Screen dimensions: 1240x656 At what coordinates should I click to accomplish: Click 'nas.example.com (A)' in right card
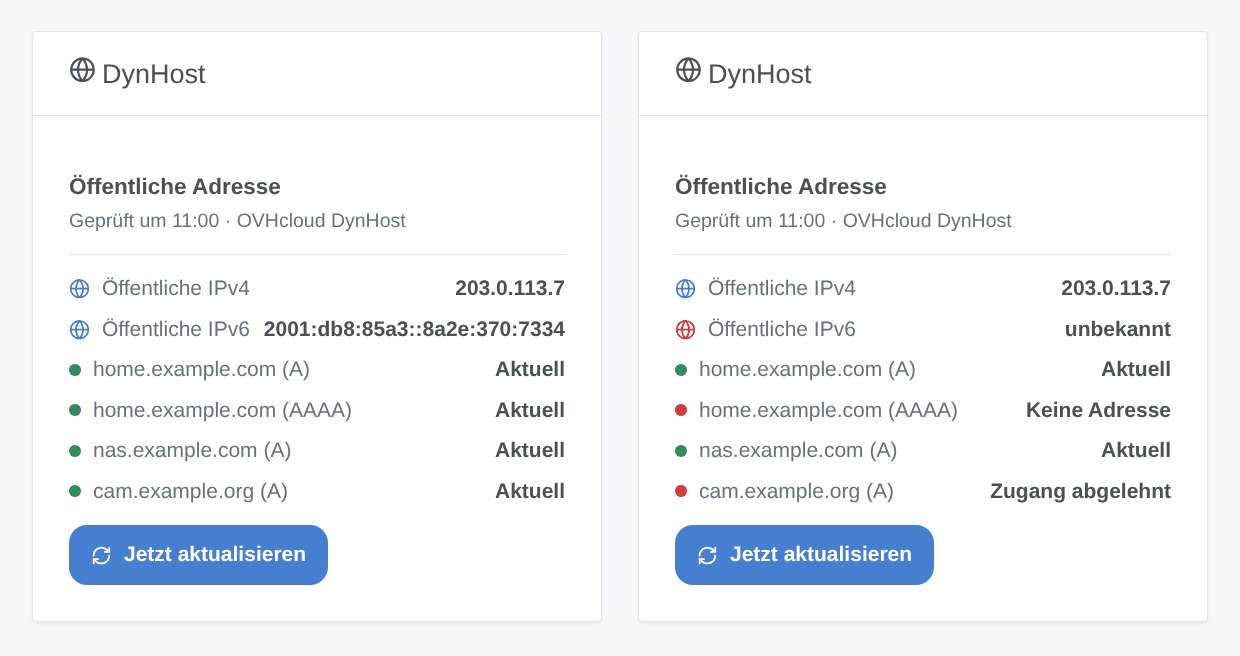click(x=798, y=451)
